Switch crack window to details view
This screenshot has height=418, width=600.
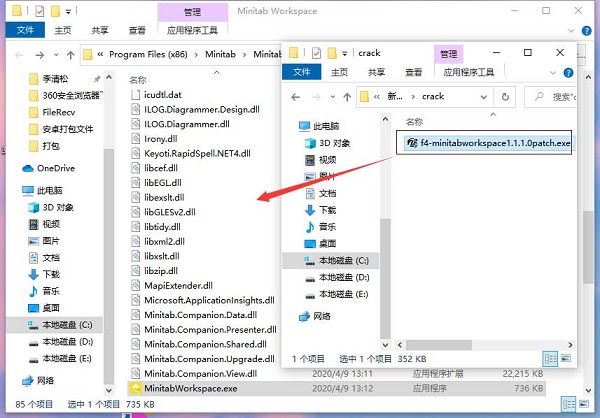tap(550, 359)
